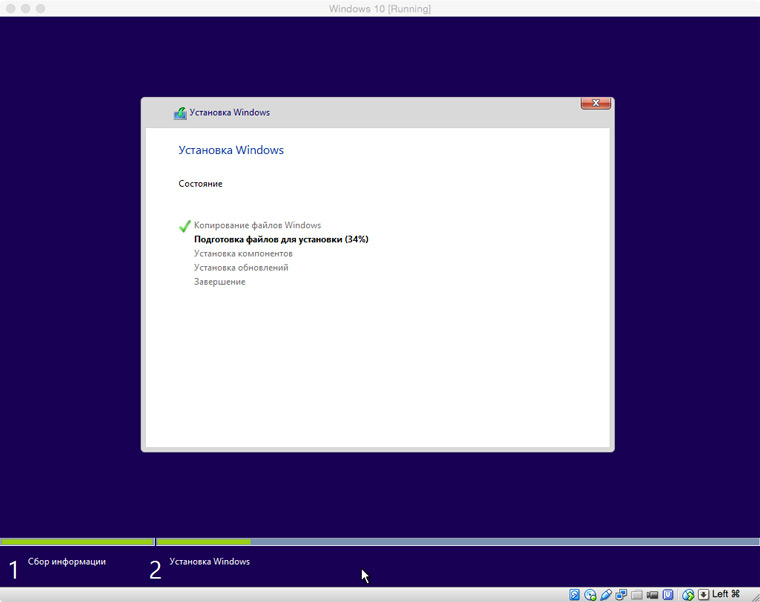Screen dimensions: 760x602
Task: Click the keyboard capture arrow indicator
Action: [x=703, y=594]
